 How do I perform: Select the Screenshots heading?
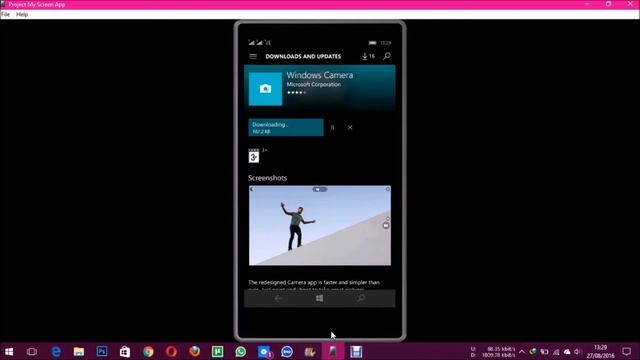[x=267, y=178]
